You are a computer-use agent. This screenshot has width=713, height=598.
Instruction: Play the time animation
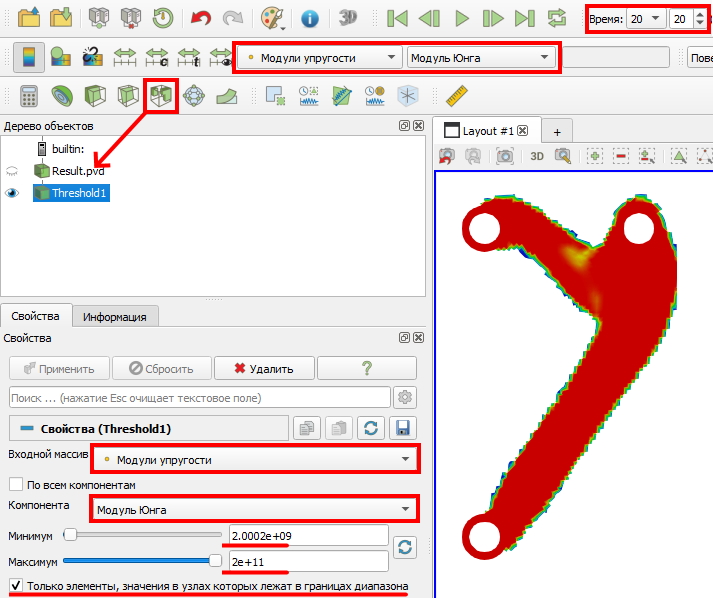coord(462,18)
